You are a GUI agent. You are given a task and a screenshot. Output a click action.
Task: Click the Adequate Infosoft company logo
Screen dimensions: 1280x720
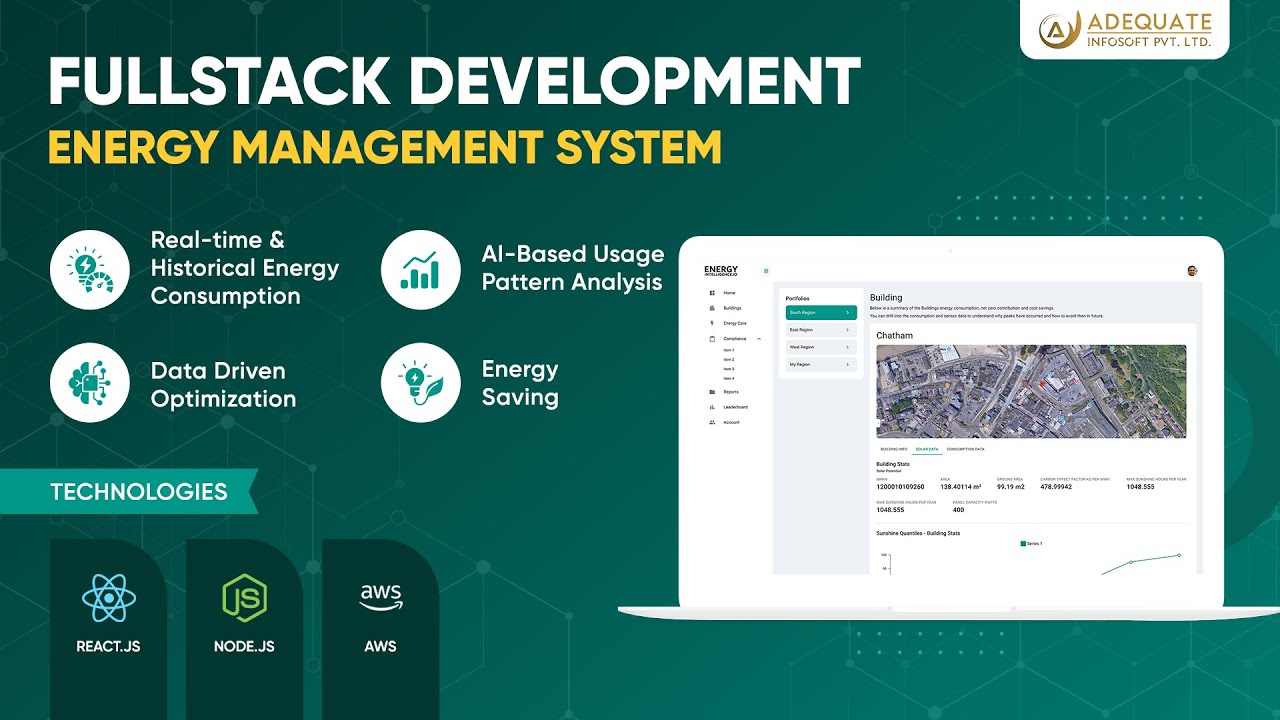1125,30
